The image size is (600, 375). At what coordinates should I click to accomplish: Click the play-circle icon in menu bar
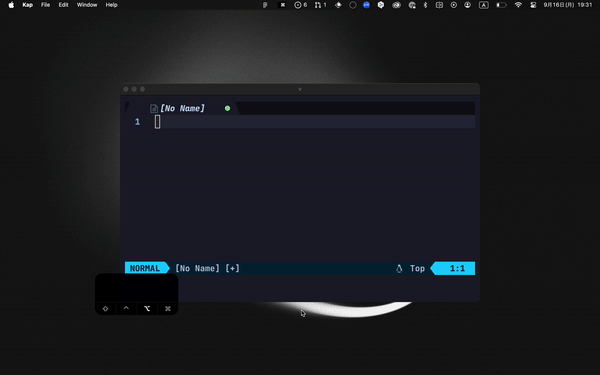pyautogui.click(x=453, y=5)
